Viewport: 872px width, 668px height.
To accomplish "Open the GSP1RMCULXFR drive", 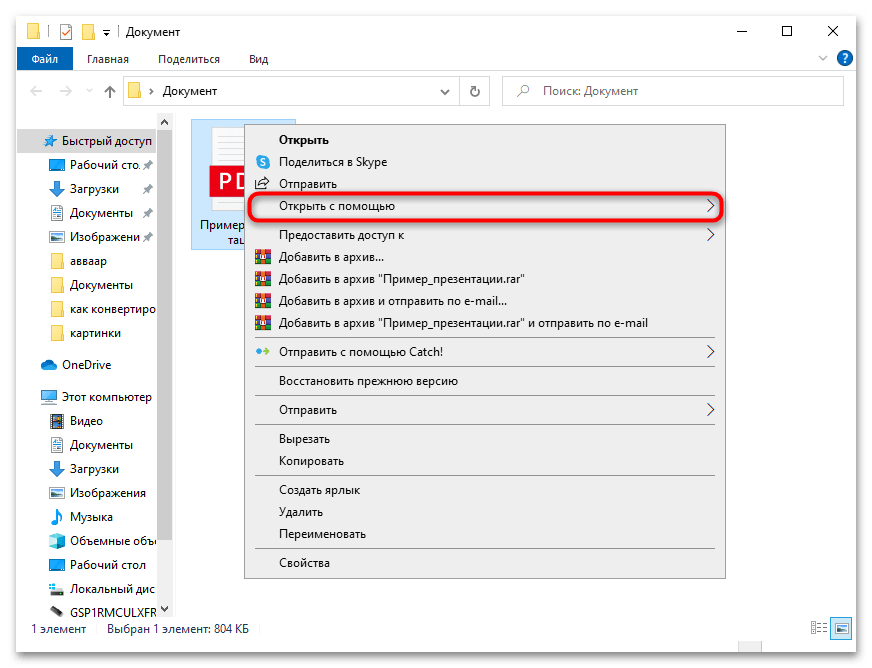I will coord(102,612).
